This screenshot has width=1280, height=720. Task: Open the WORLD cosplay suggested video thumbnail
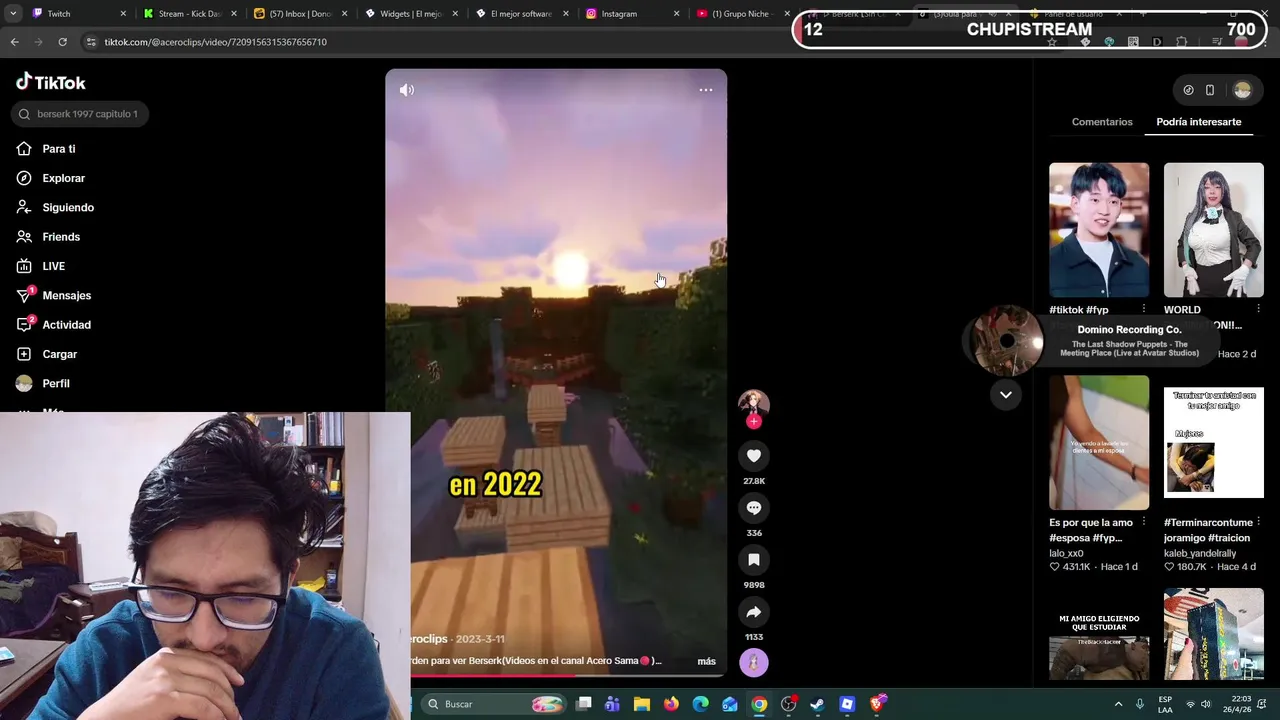(1214, 230)
